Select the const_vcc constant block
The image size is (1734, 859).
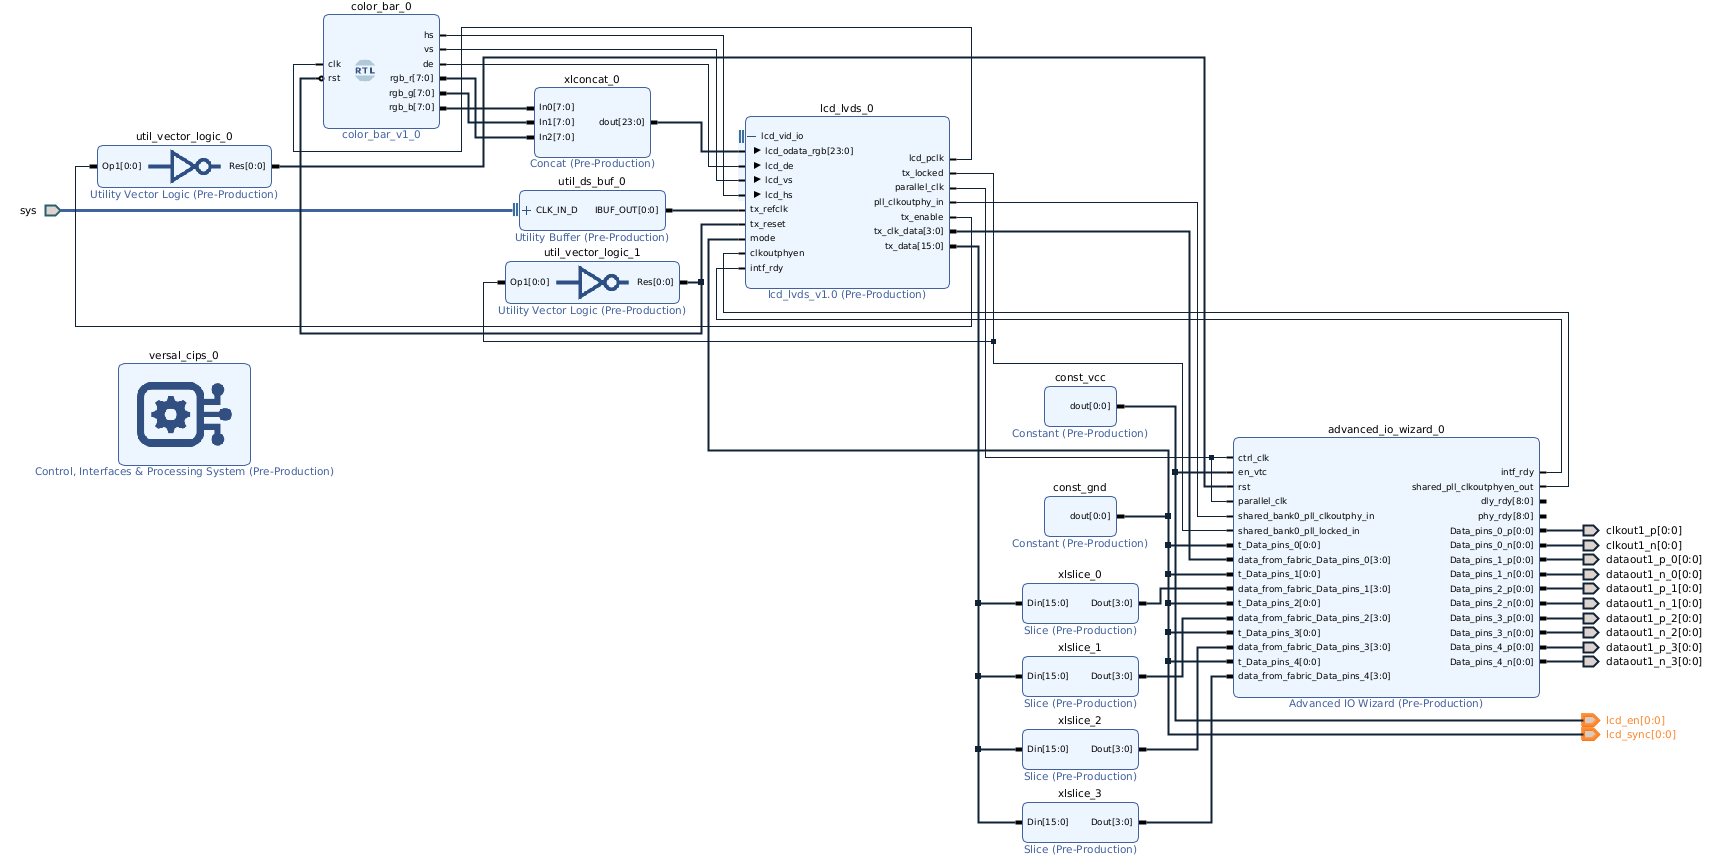(1080, 406)
